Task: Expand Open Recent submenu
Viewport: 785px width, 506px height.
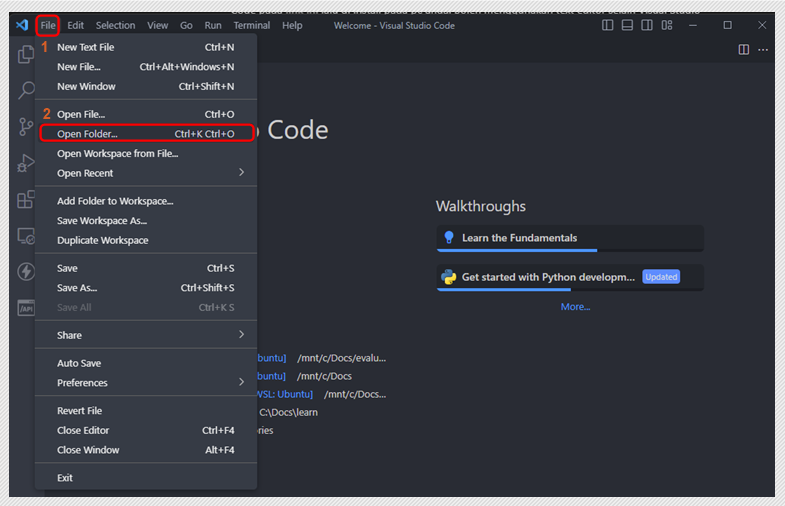Action: 146,173
